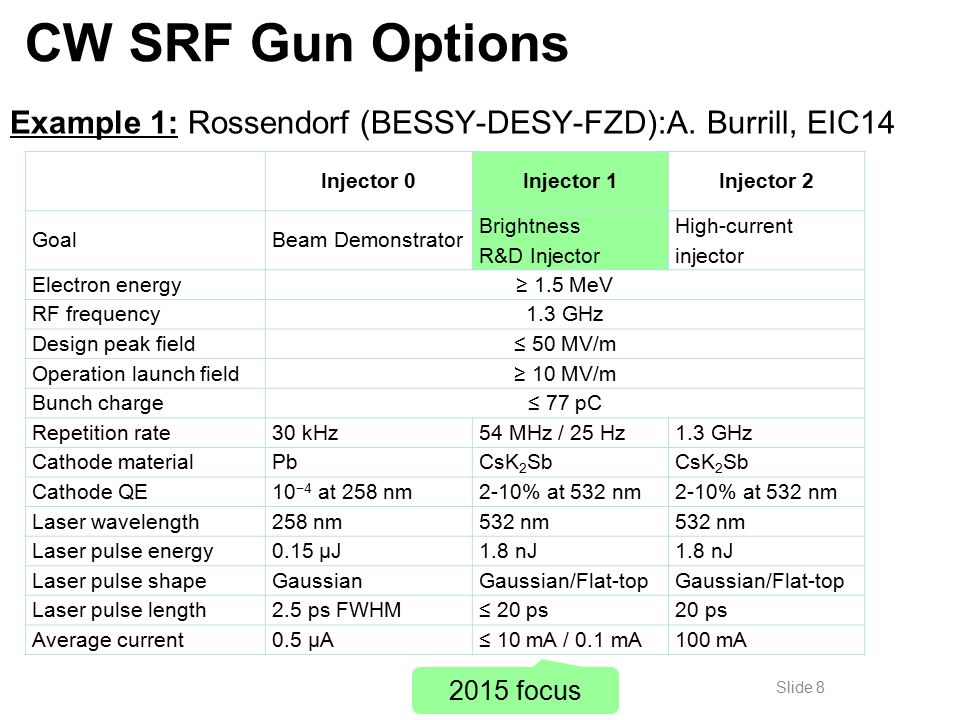
Task: Click the 'Bunch charge' row label
Action: click(98, 403)
